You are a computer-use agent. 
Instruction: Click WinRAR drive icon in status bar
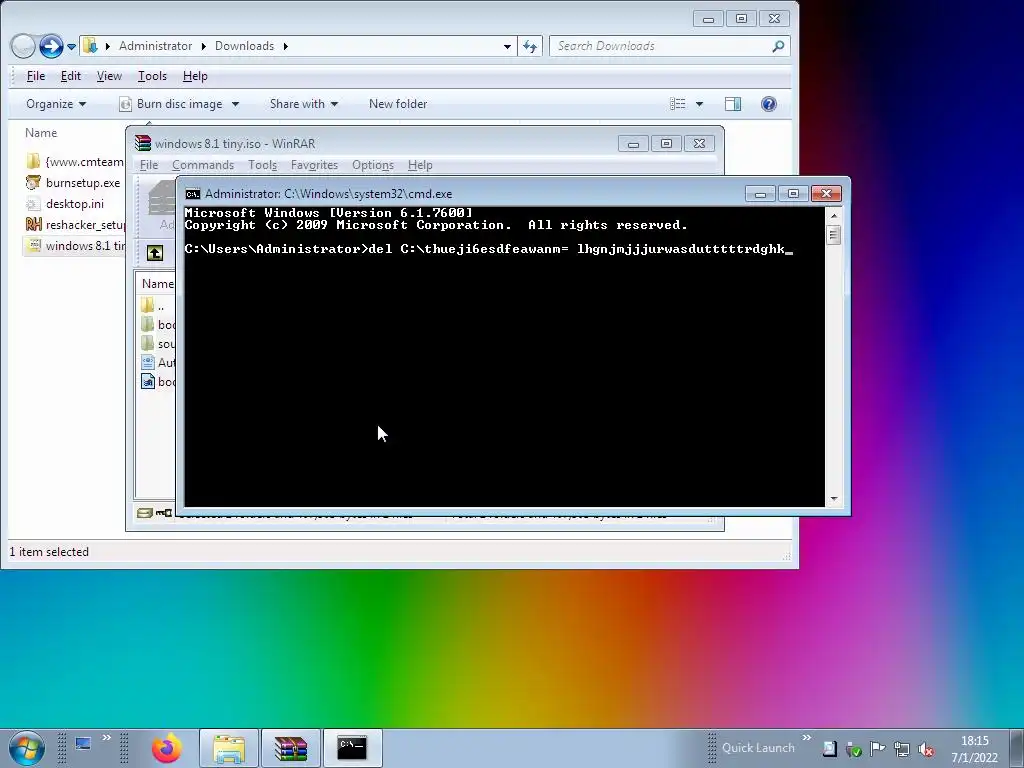point(145,513)
